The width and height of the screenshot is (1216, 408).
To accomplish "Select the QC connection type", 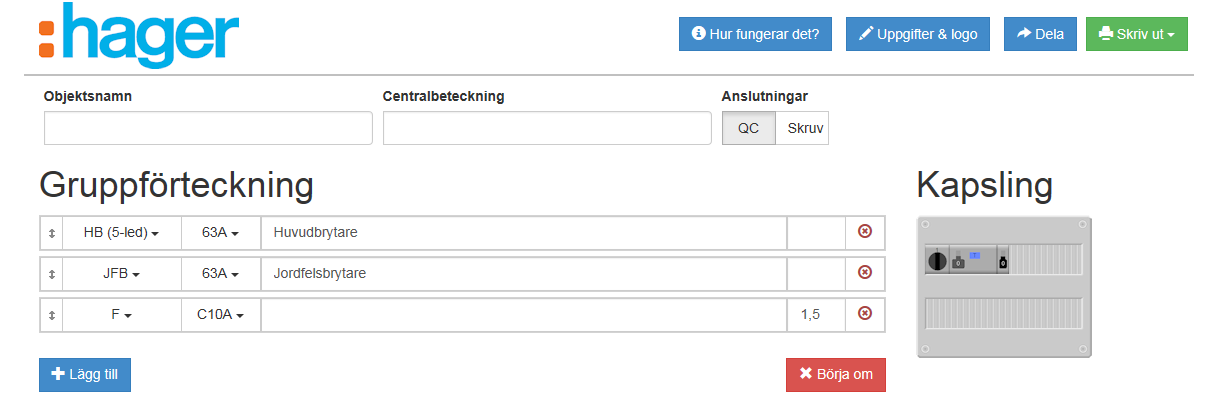I will point(748,128).
